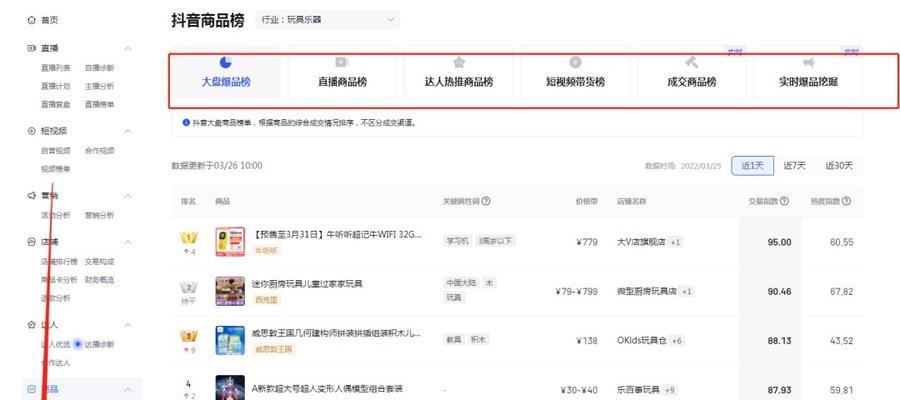Switch to the 实时爆品挖掘 tab
The width and height of the screenshot is (900, 400).
point(808,72)
